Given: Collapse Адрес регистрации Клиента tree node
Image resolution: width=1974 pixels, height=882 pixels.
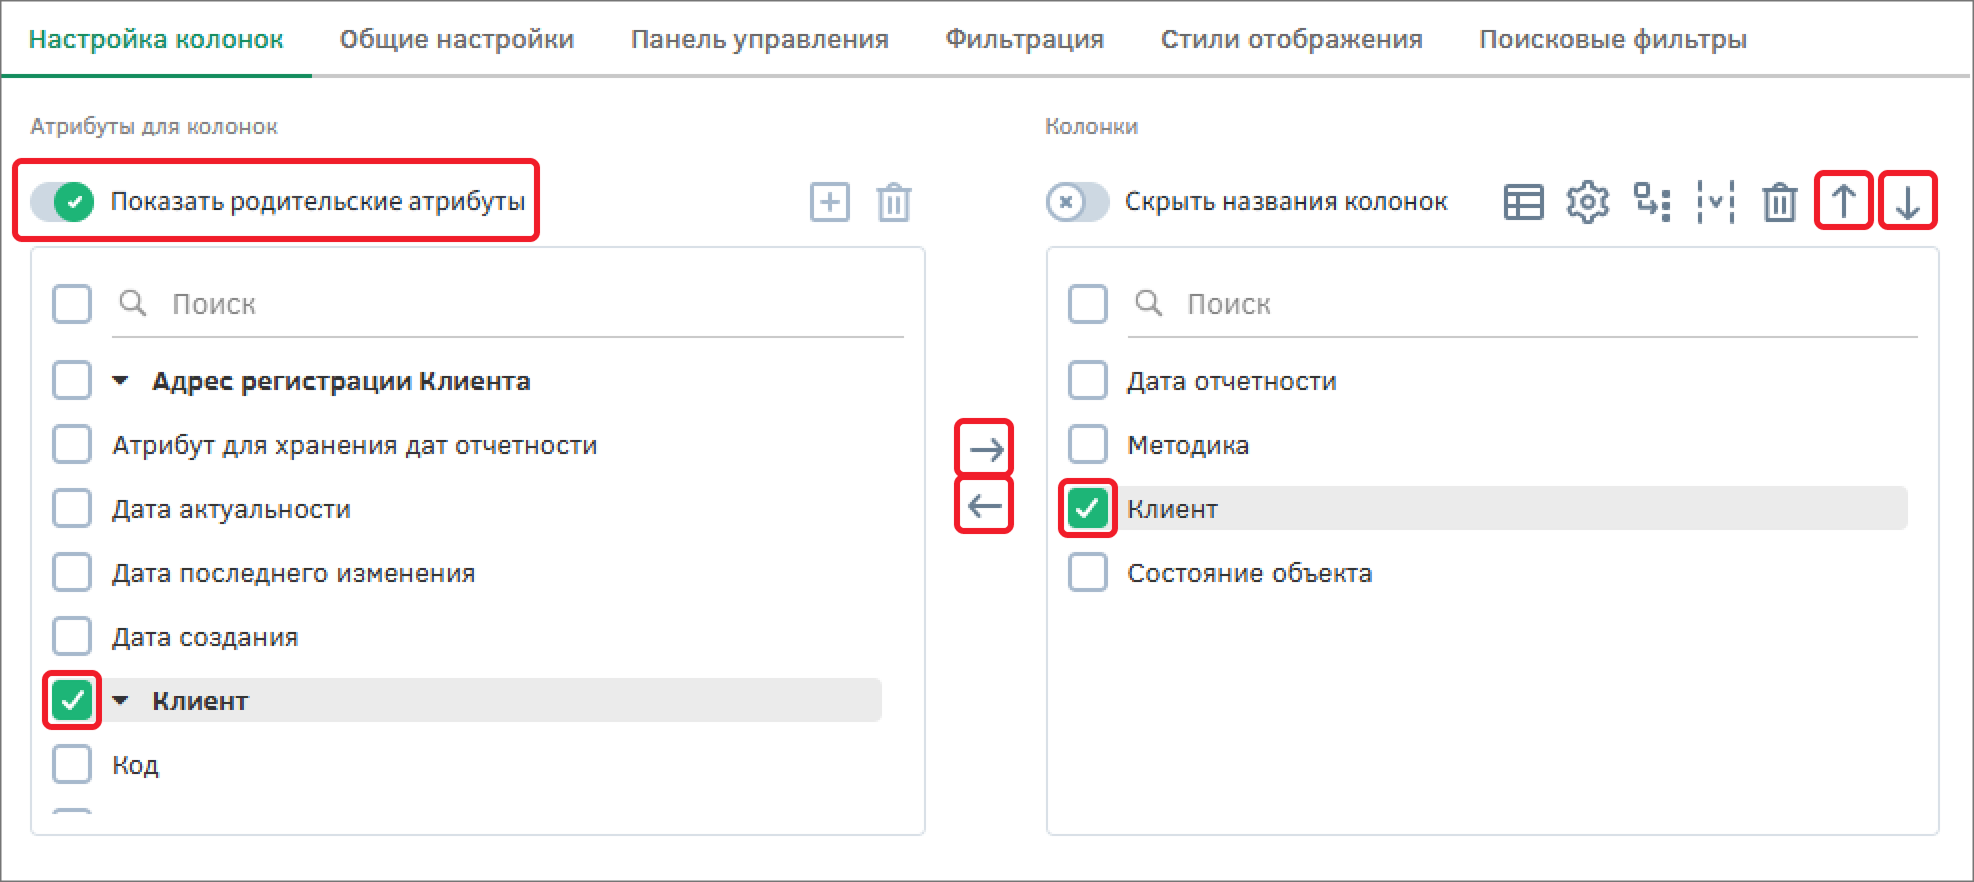Looking at the screenshot, I should click(x=120, y=381).
